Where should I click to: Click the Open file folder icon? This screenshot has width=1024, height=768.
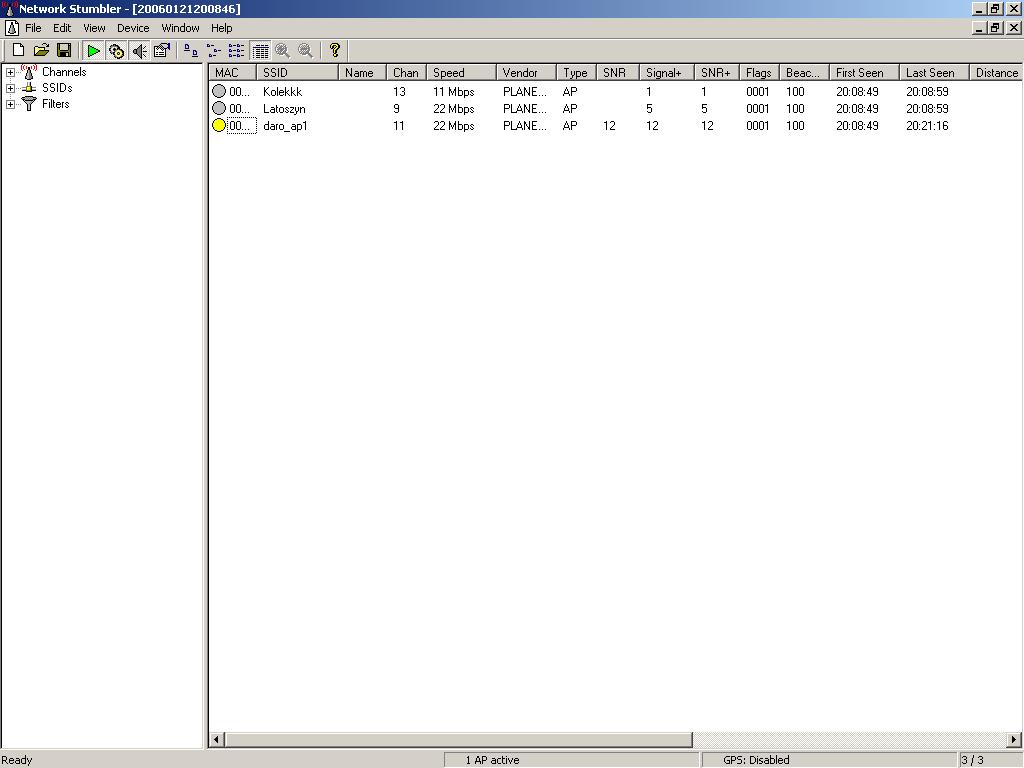coord(41,50)
